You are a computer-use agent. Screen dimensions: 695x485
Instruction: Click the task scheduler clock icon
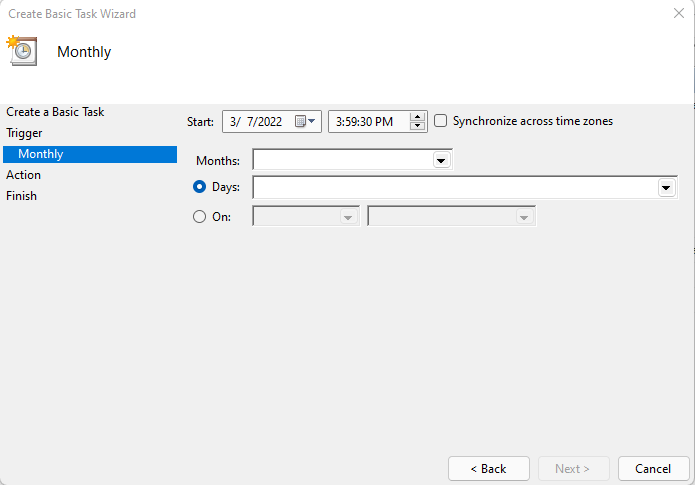22,51
